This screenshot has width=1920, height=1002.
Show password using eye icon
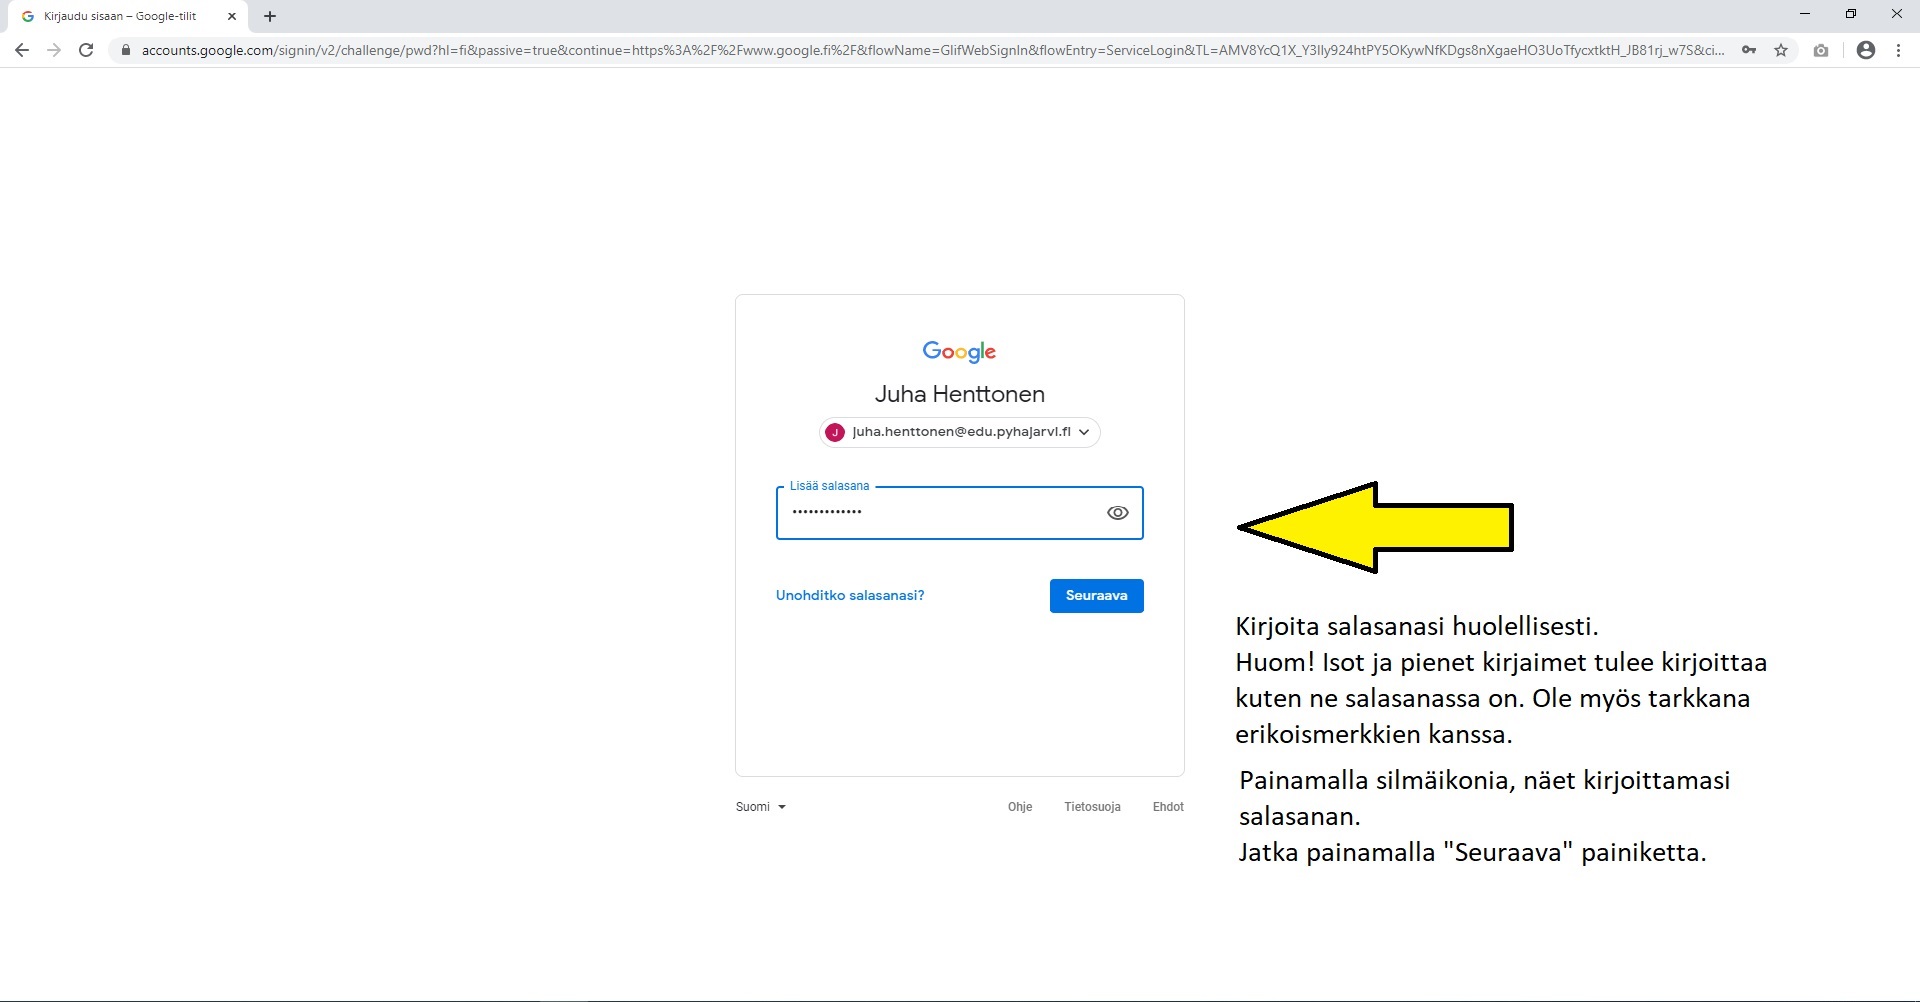tap(1117, 513)
